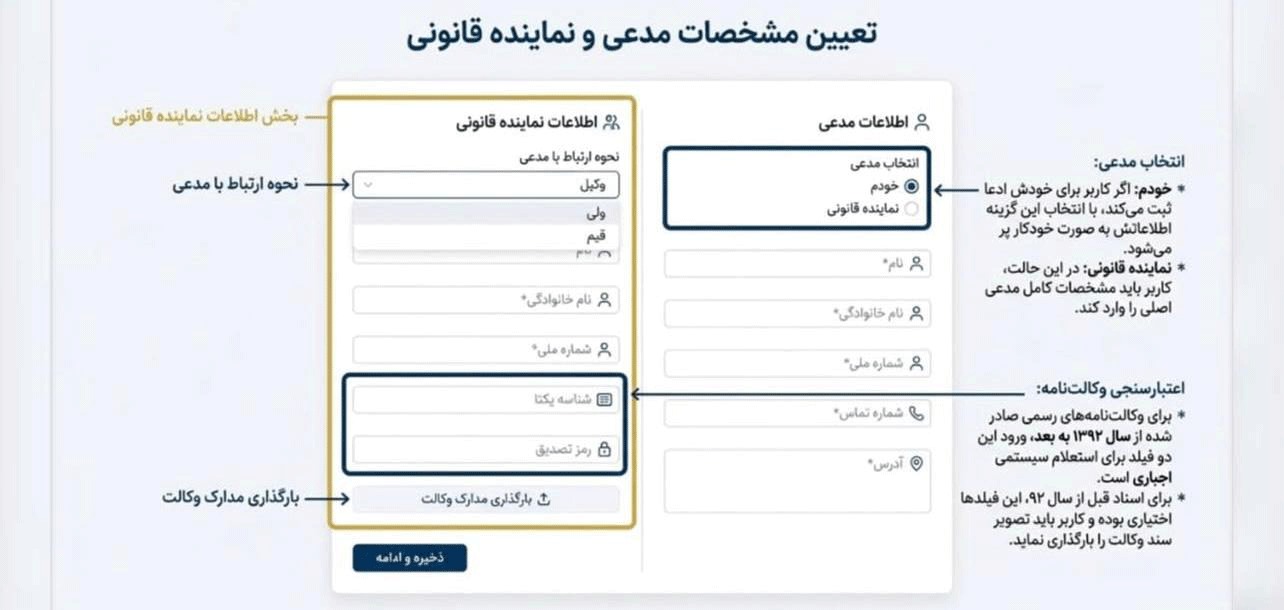Click the person icon next to نام خانوادگی

pos(917,313)
